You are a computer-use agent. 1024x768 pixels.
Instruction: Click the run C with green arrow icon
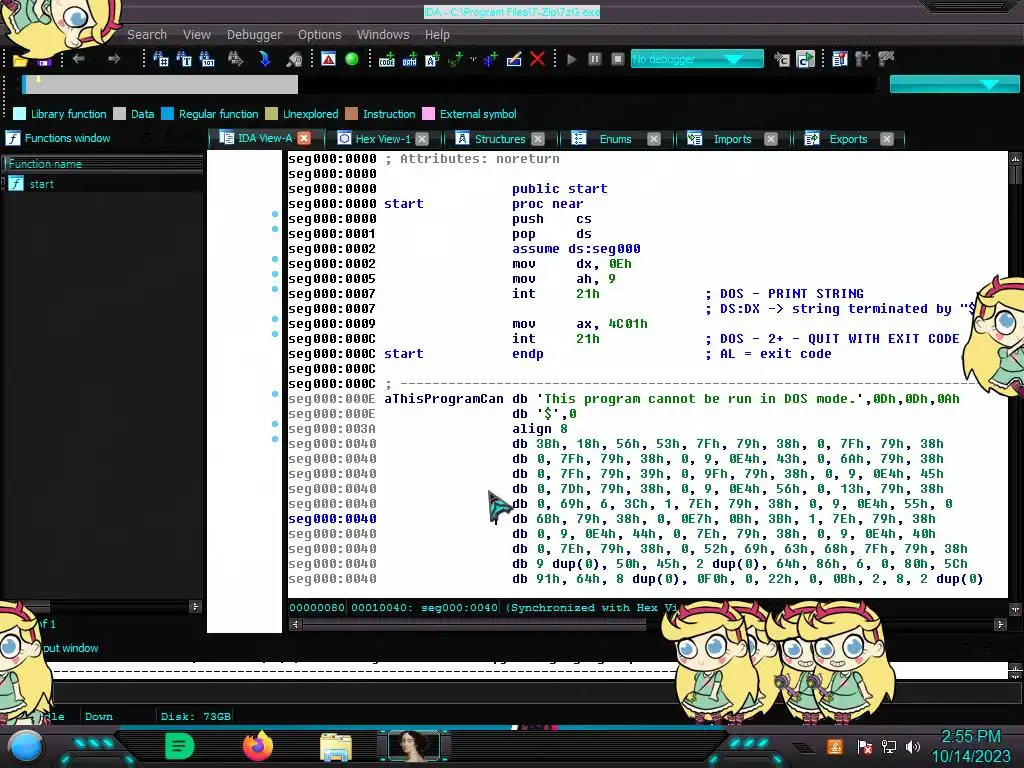click(805, 59)
